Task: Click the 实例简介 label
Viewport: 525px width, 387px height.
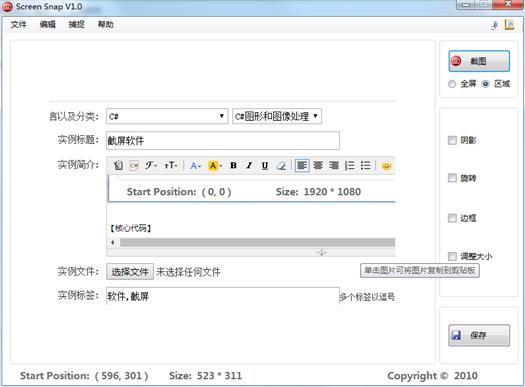Action: (78, 165)
